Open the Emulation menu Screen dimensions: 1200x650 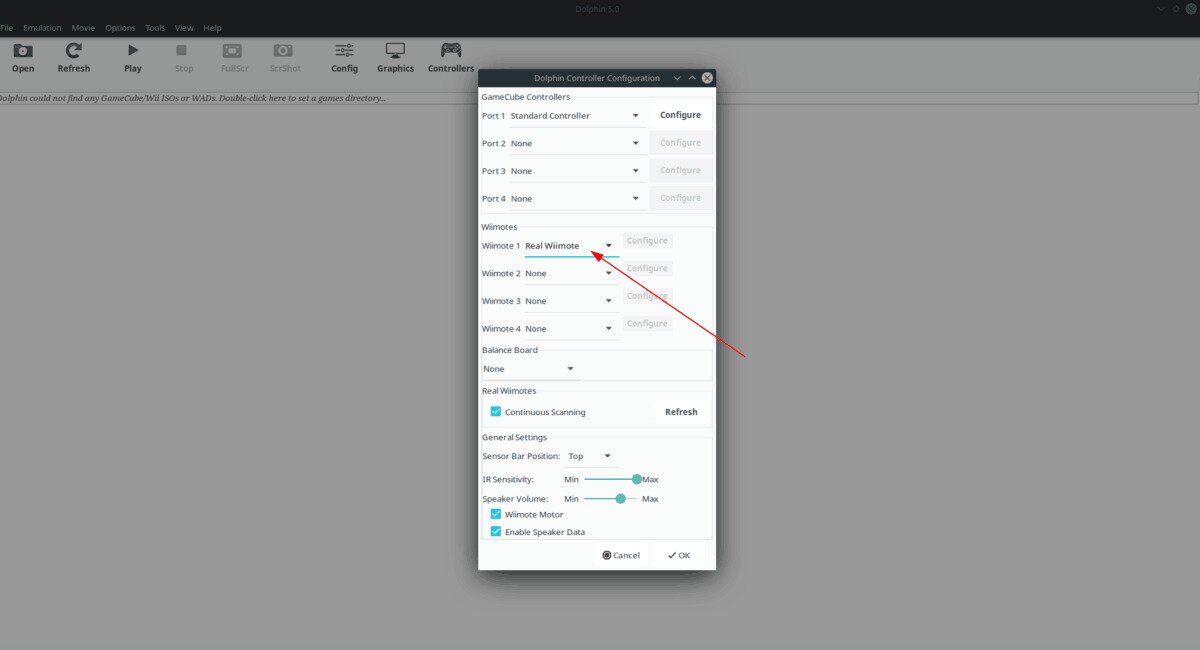click(x=42, y=28)
